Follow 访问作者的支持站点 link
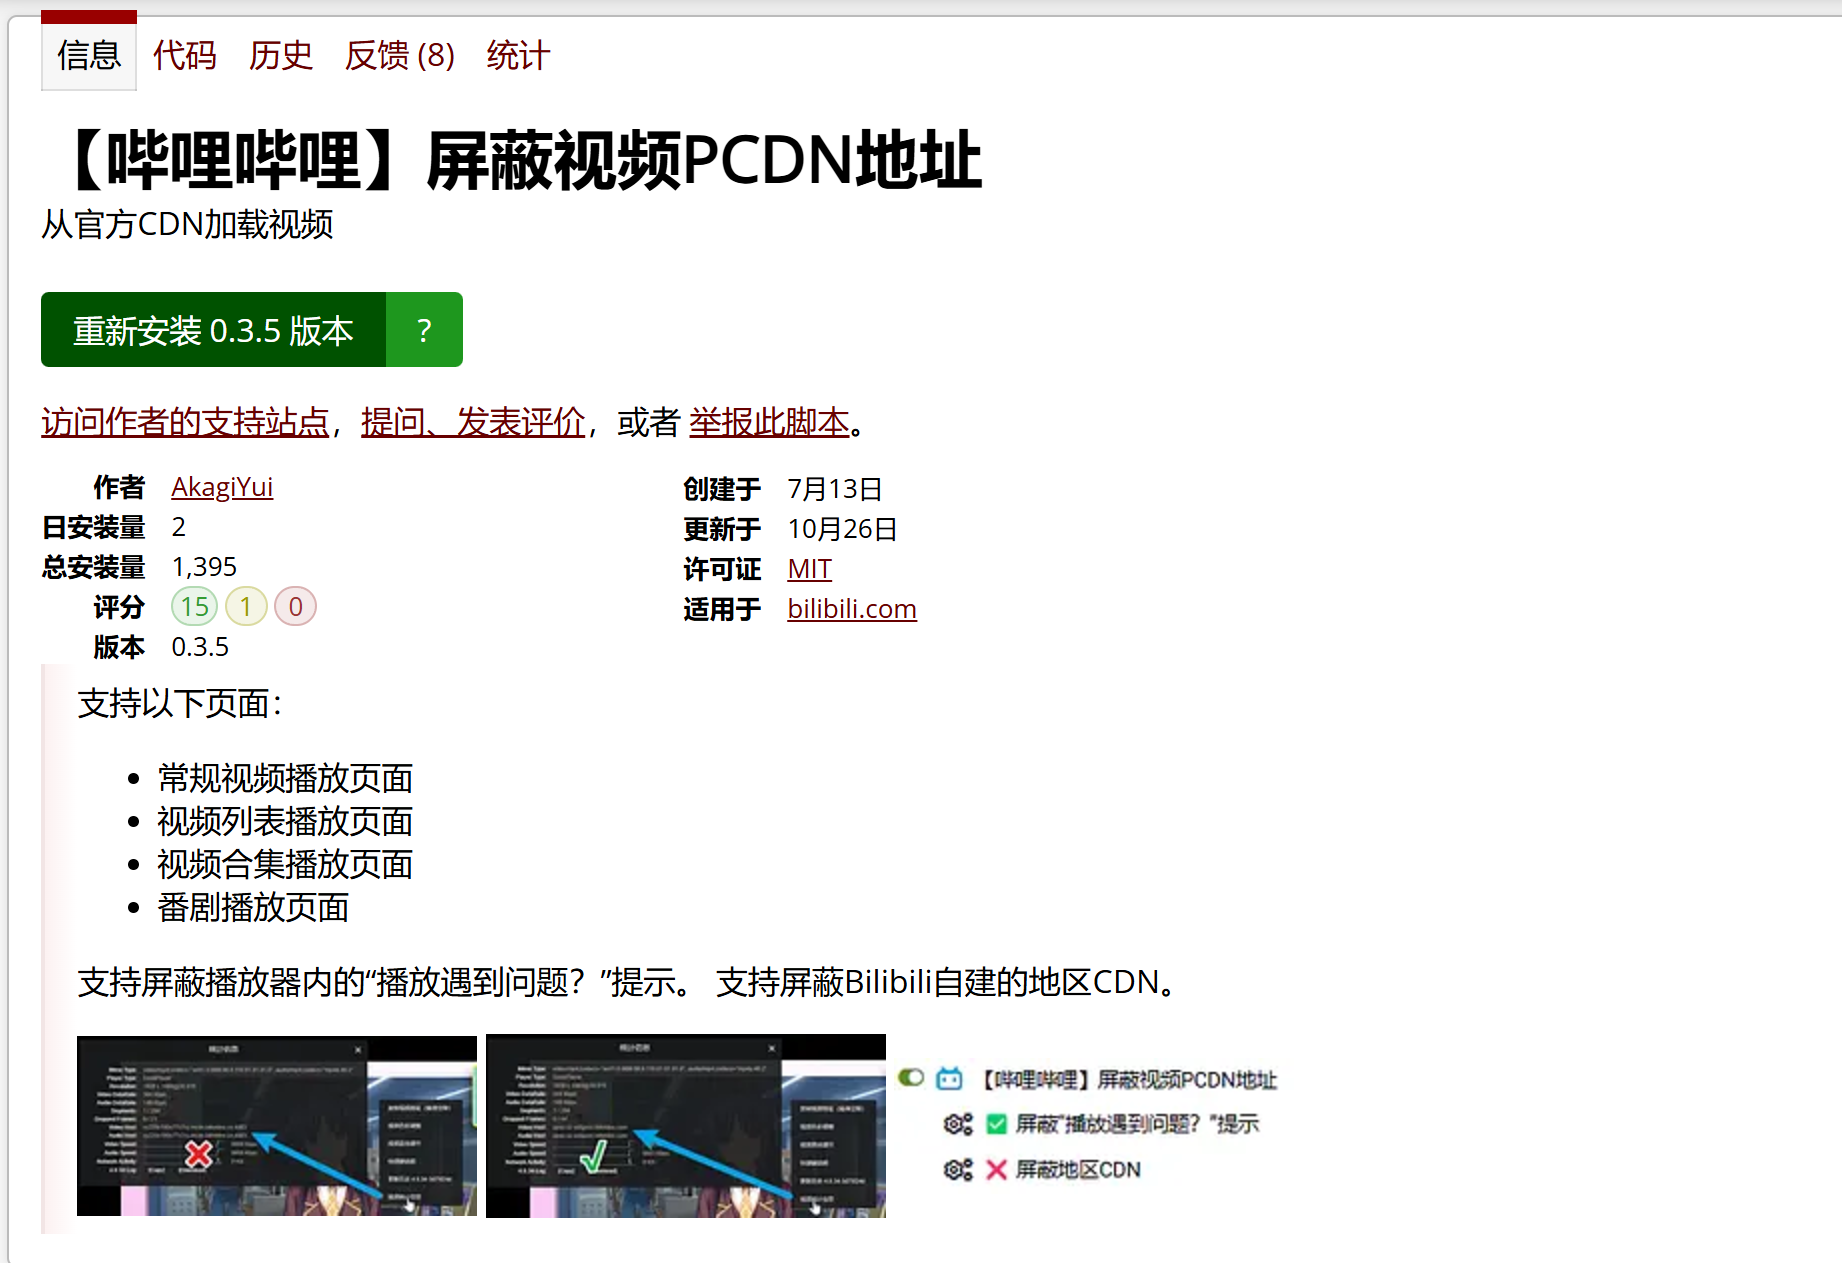Screen dimensions: 1842x1263 coord(185,422)
